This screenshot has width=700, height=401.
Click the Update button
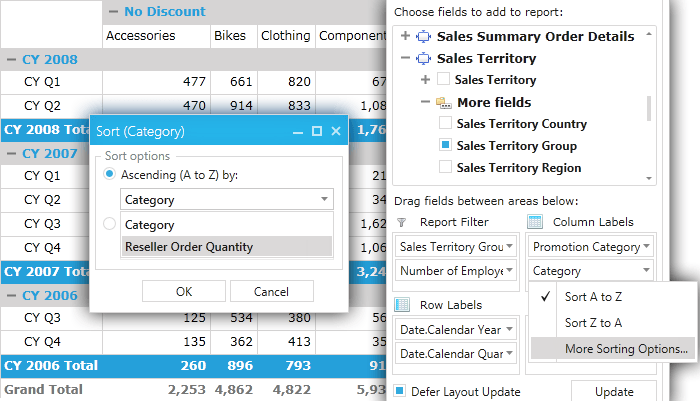pos(615,390)
